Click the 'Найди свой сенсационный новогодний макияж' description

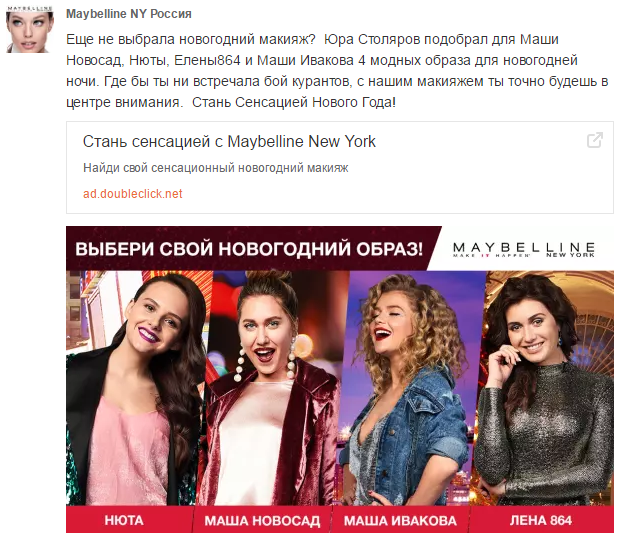click(x=216, y=168)
